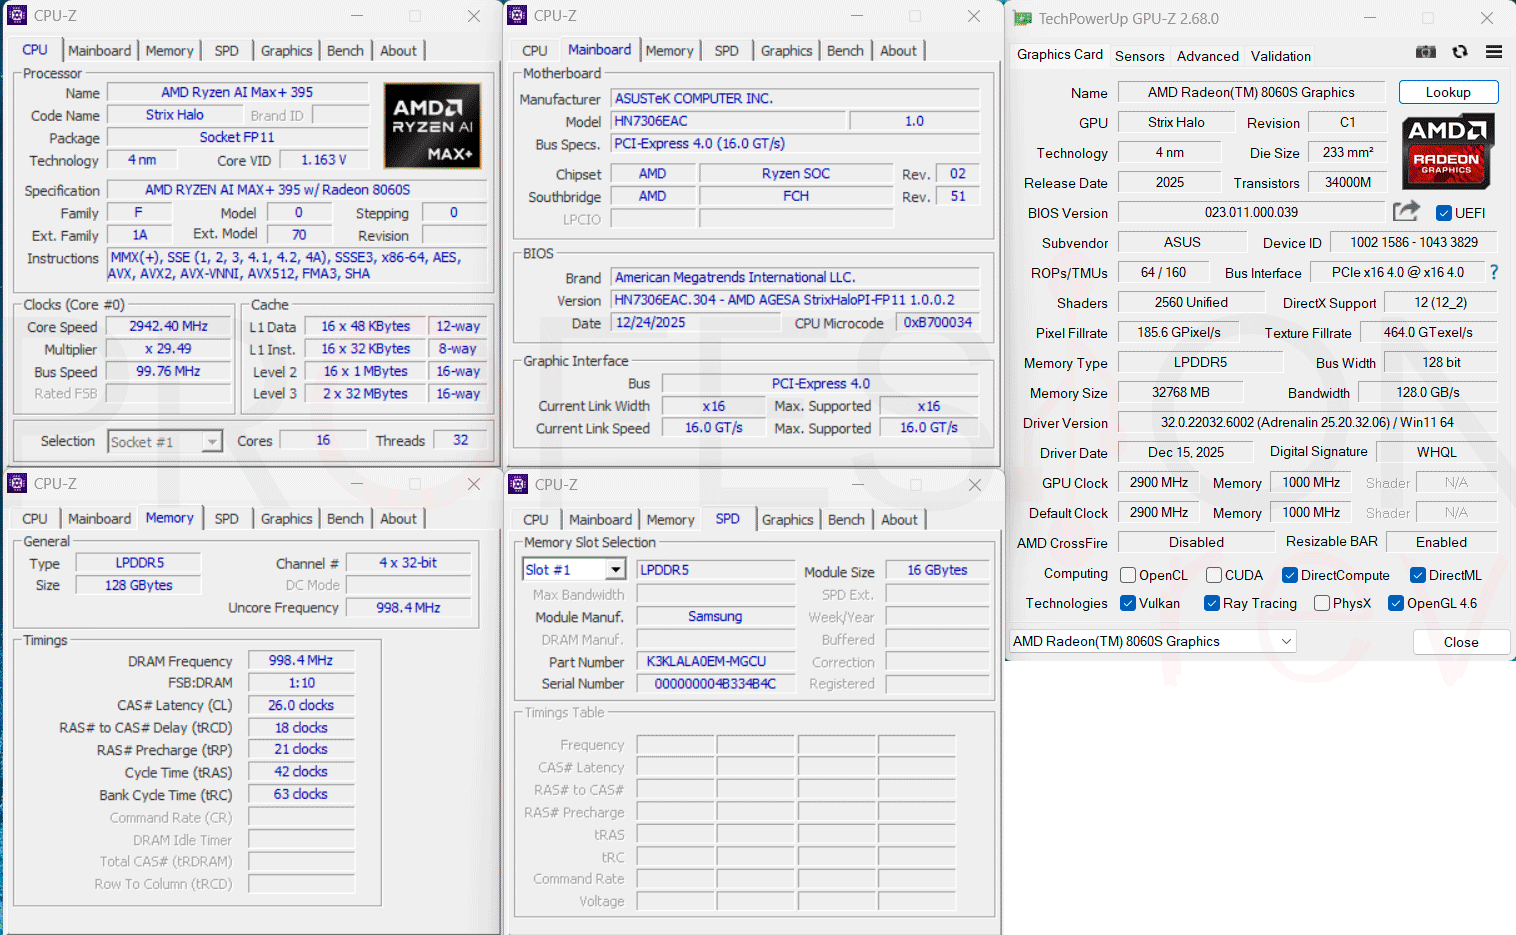Toggle the UEFI checkbox in GPU-Z
1516x935 pixels.
tap(1444, 213)
